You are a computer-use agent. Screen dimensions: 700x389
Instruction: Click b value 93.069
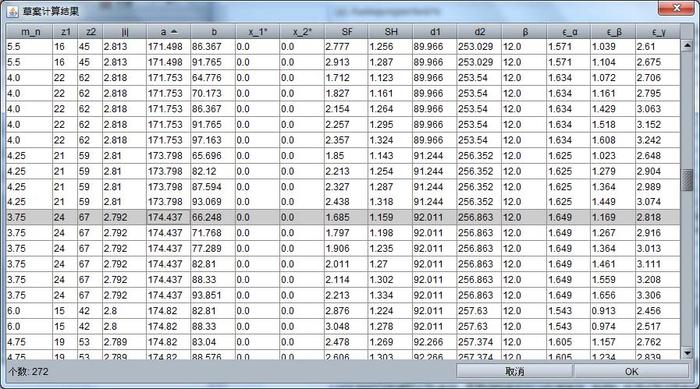tap(213, 202)
